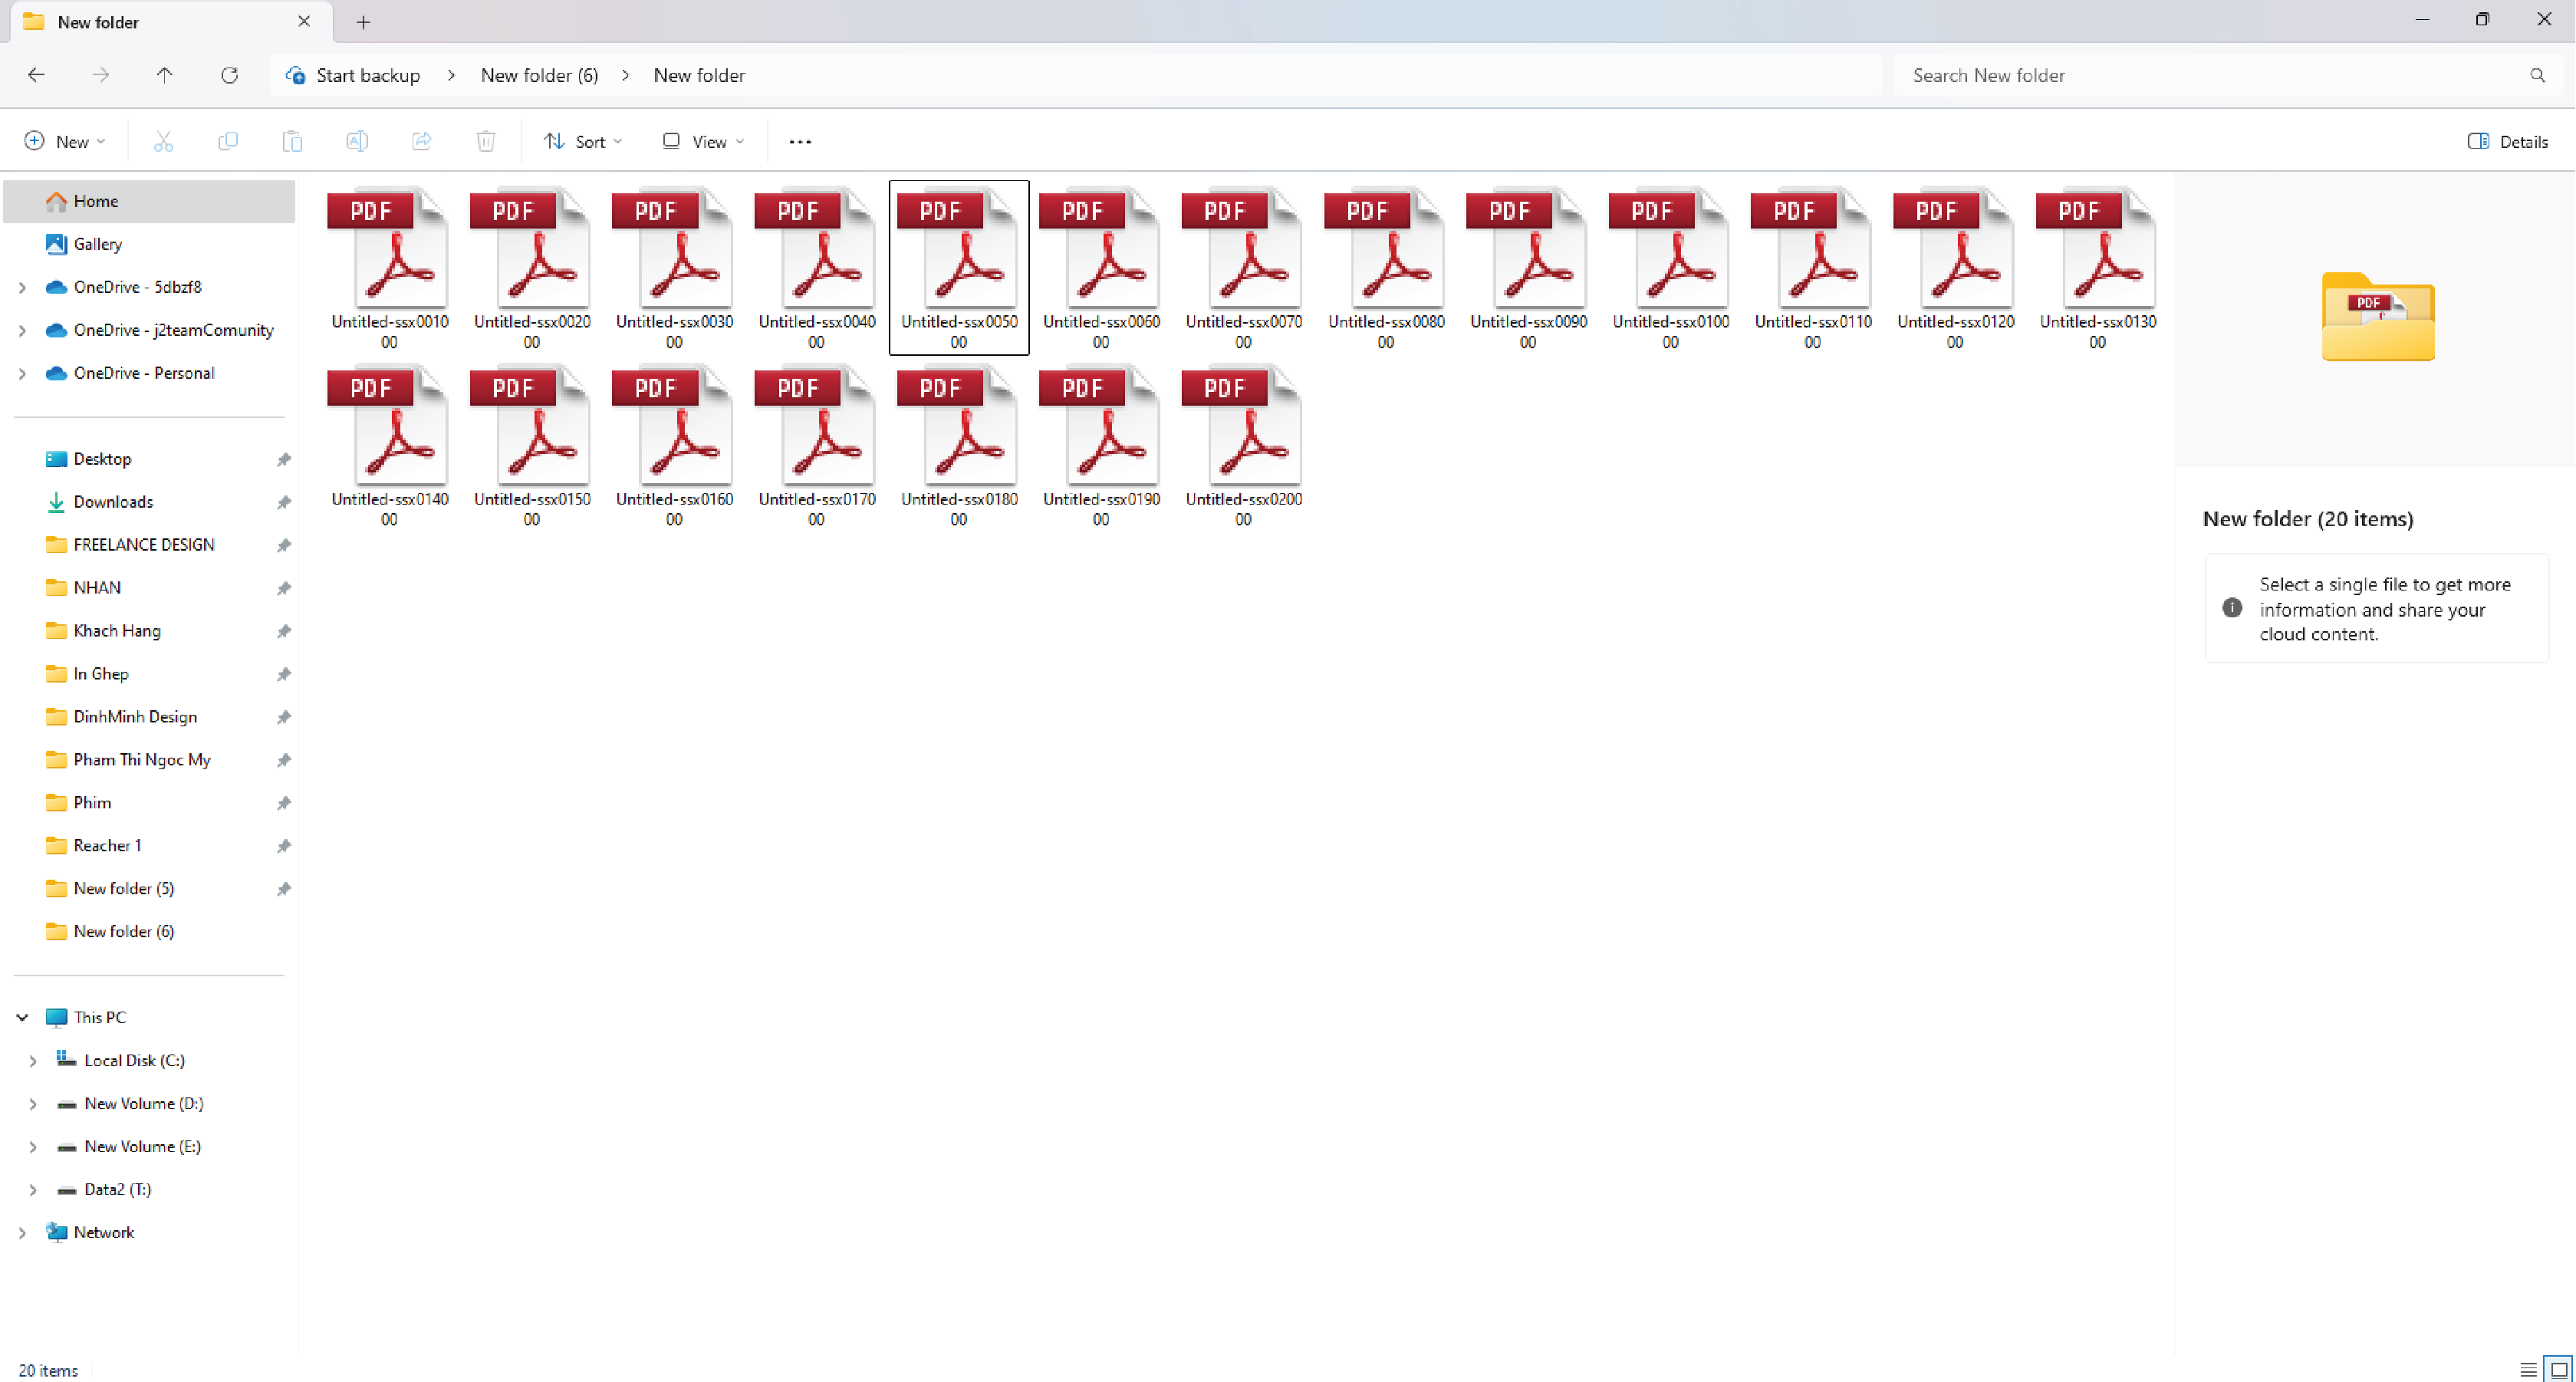Viewport: 2576px width, 1382px height.
Task: Close the New folder tab
Action: 304,21
